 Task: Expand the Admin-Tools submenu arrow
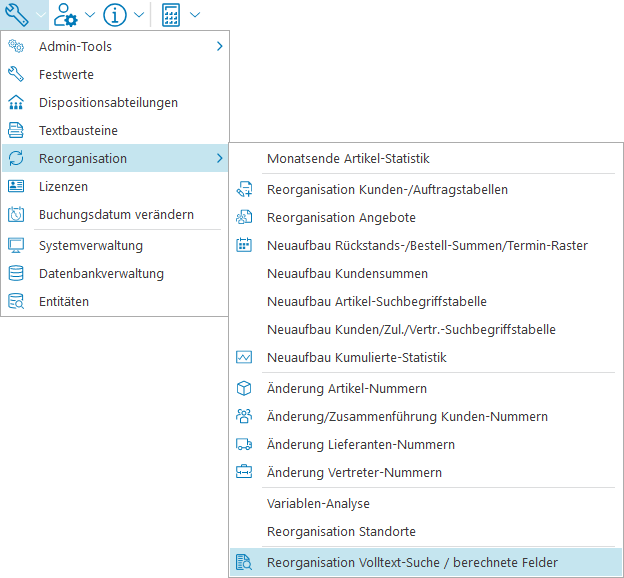tap(219, 46)
